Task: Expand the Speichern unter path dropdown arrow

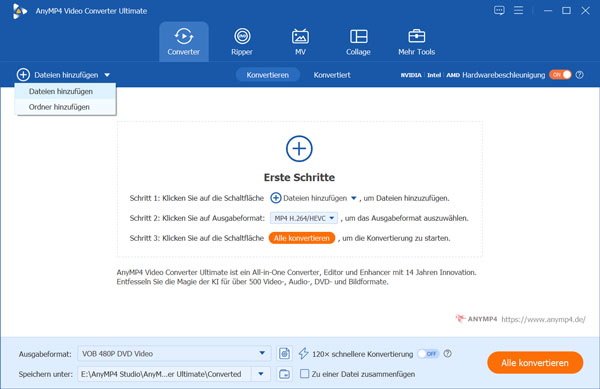Action: (261, 374)
